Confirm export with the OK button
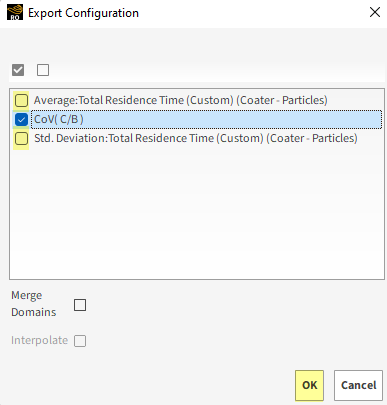Screen dimensions: 387x405 pyautogui.click(x=309, y=385)
